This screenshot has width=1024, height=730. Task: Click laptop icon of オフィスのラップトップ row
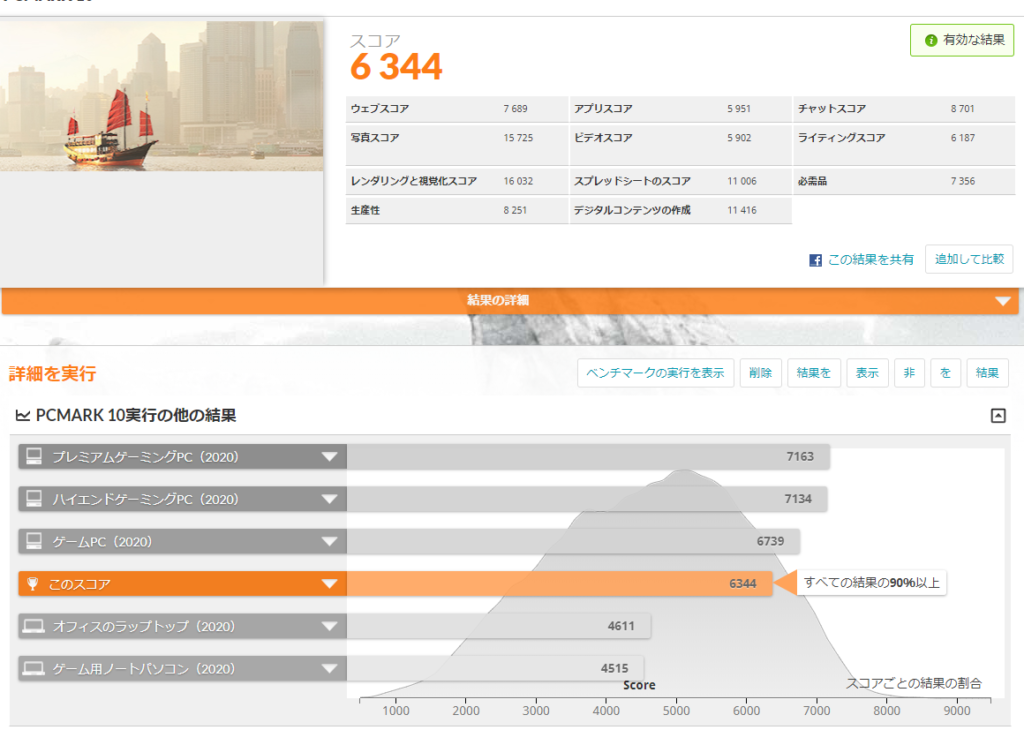pos(33,626)
